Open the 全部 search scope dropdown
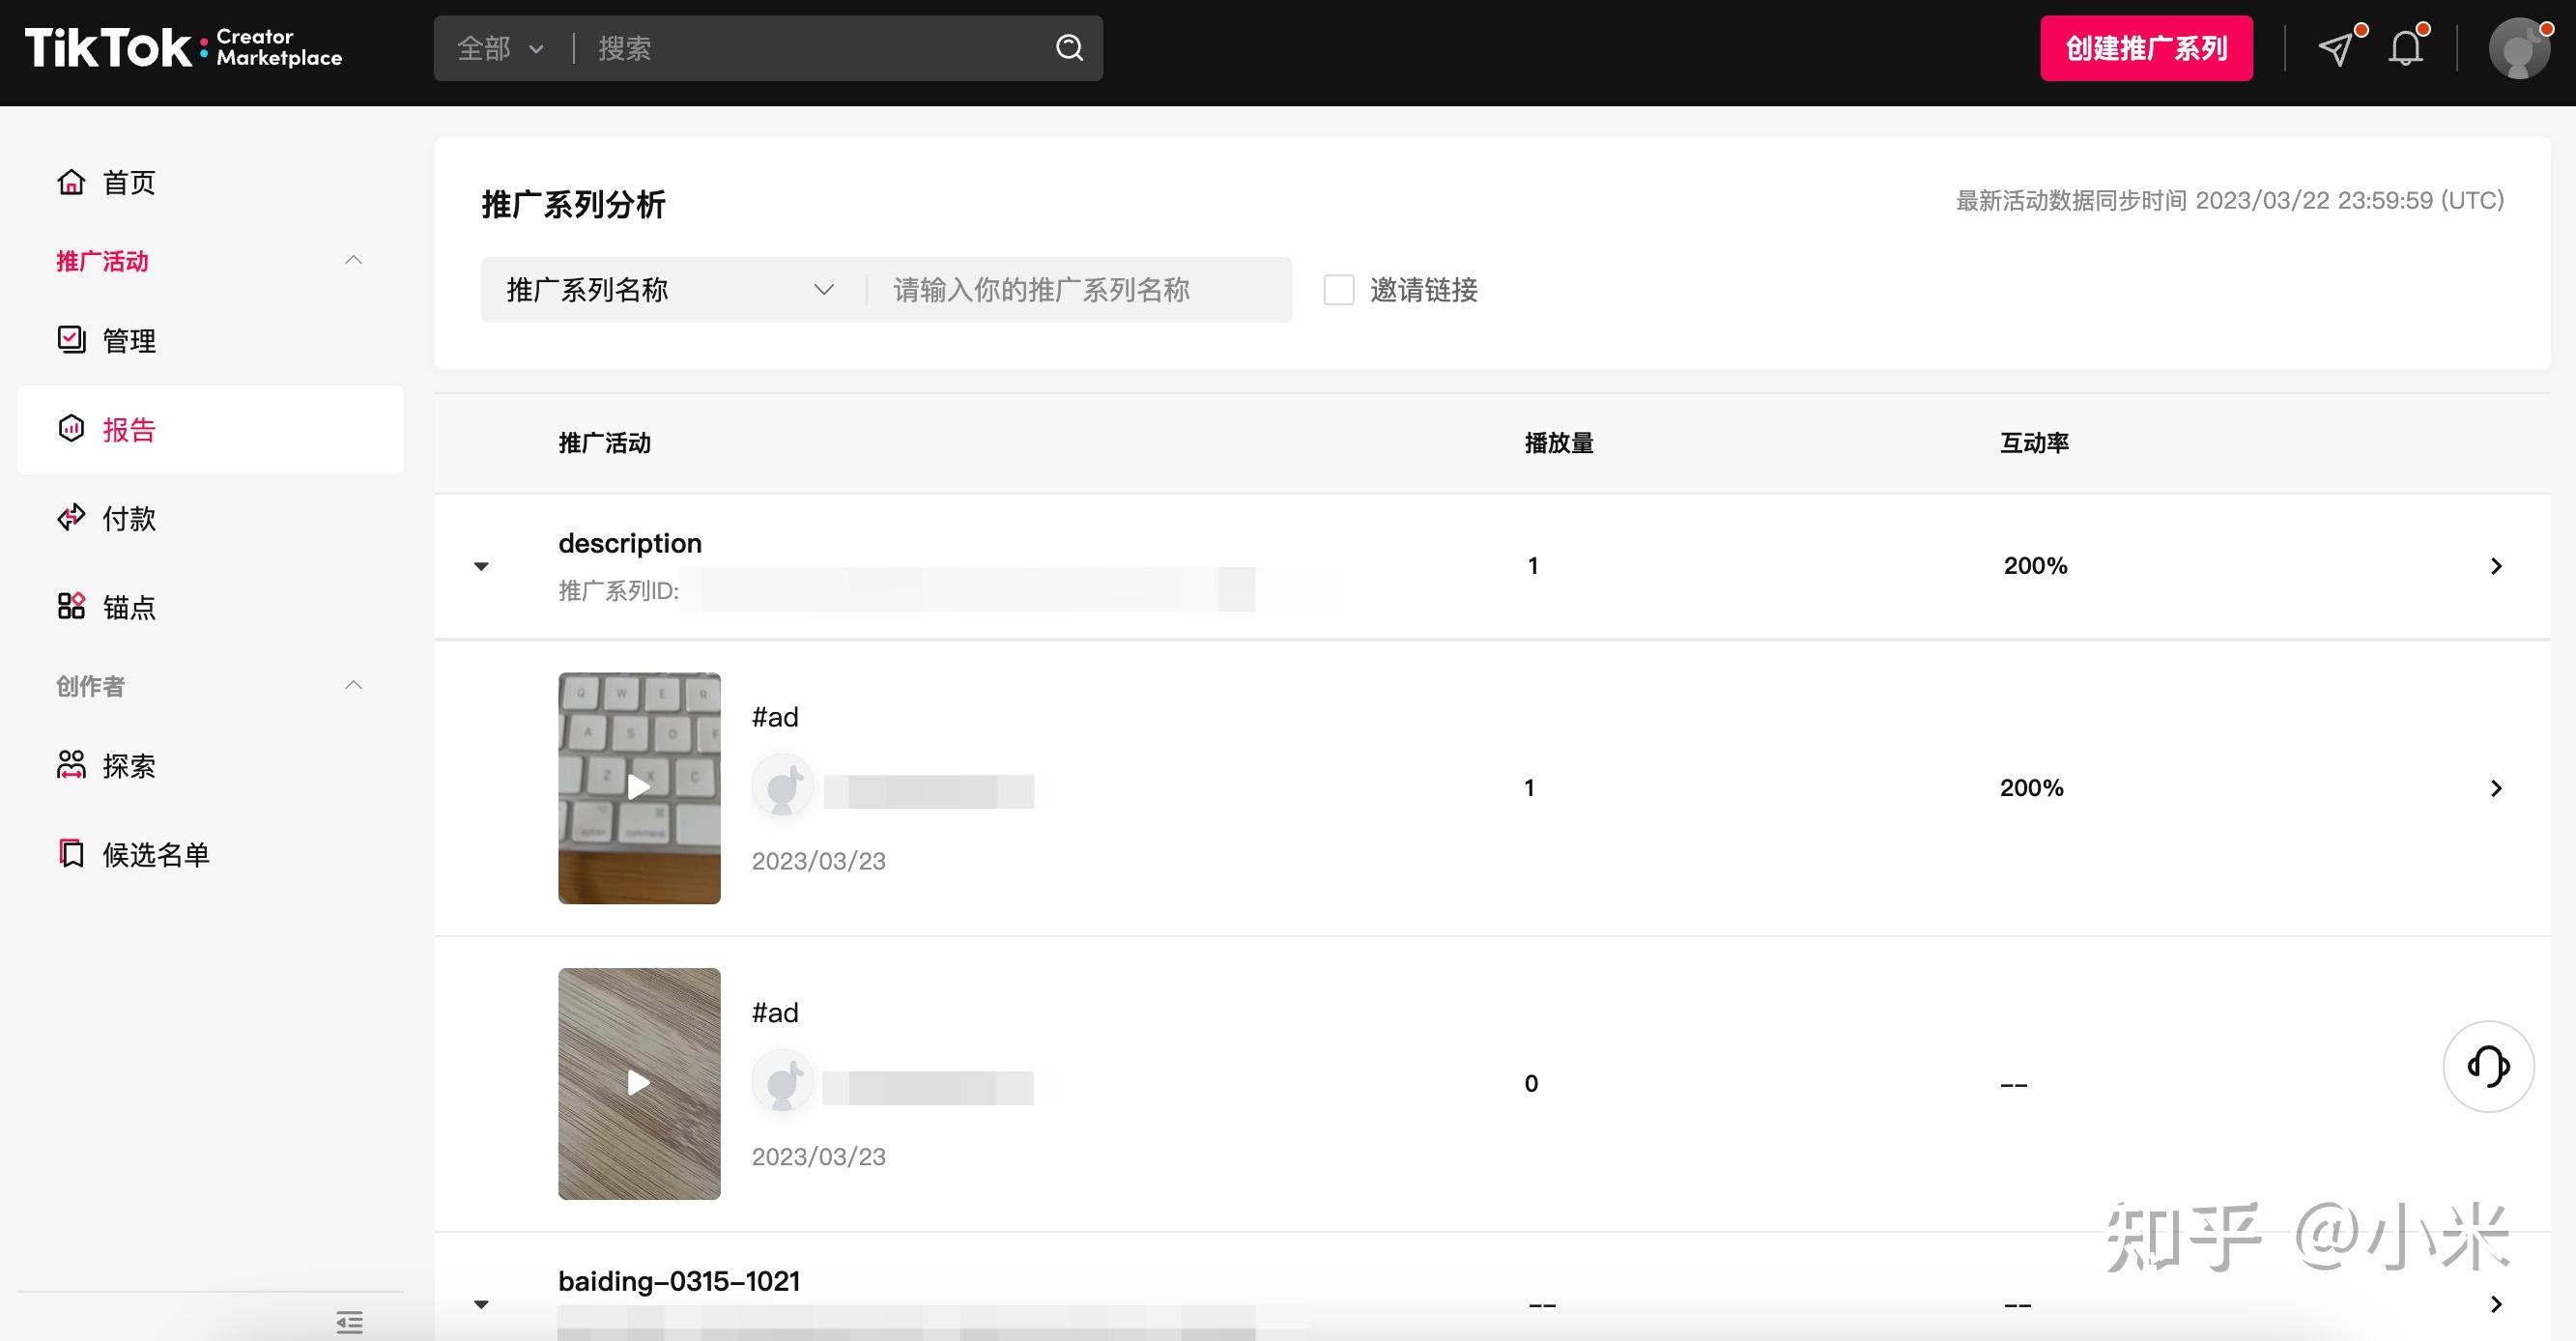This screenshot has width=2576, height=1341. click(x=500, y=48)
